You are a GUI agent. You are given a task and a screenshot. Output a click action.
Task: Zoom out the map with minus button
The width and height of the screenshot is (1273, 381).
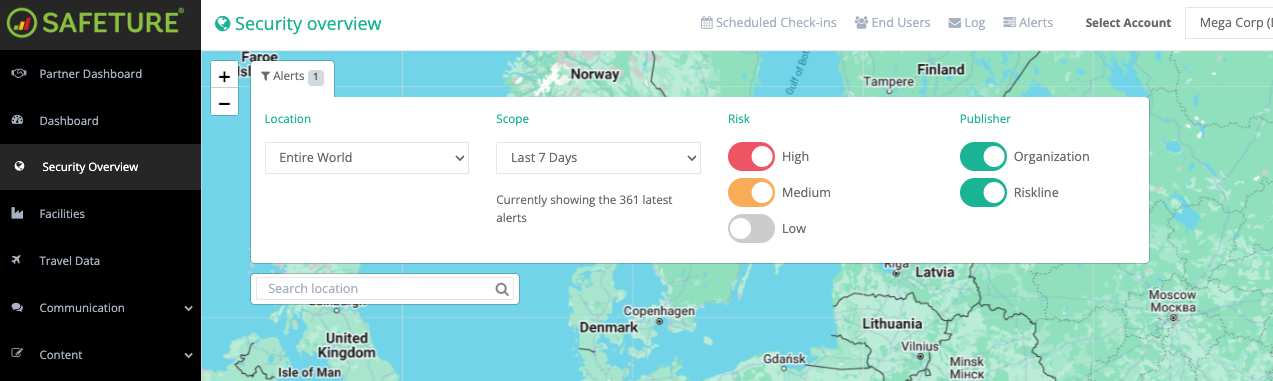(224, 103)
